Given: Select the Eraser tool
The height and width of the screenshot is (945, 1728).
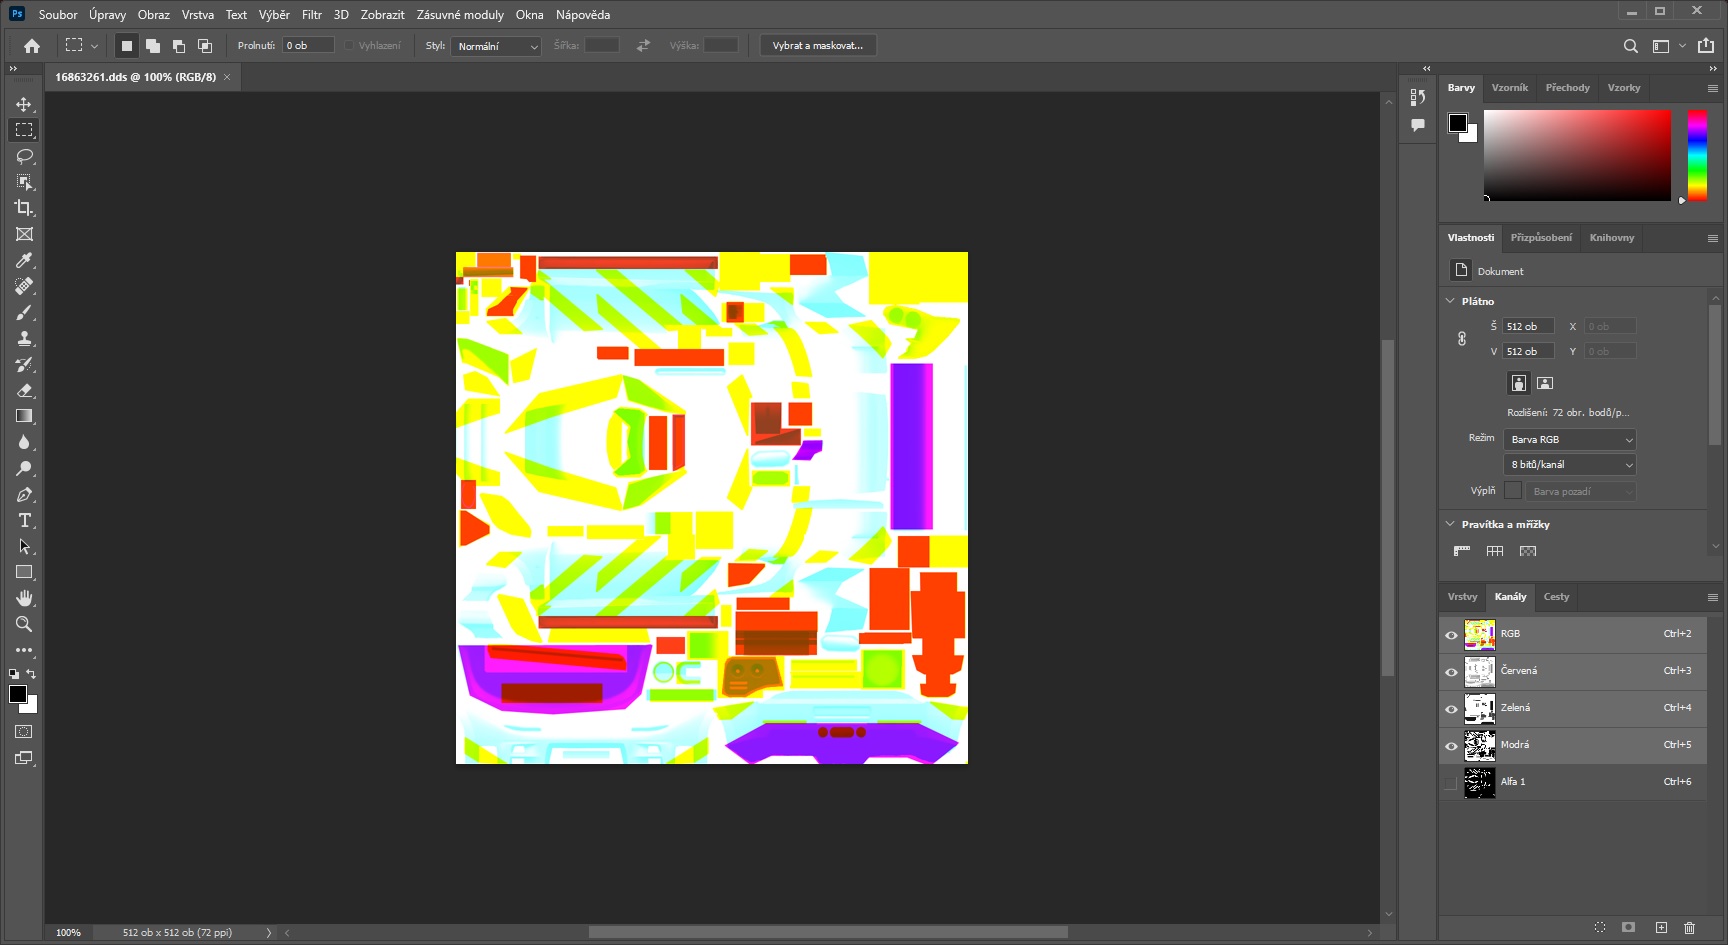Looking at the screenshot, I should click(x=24, y=390).
